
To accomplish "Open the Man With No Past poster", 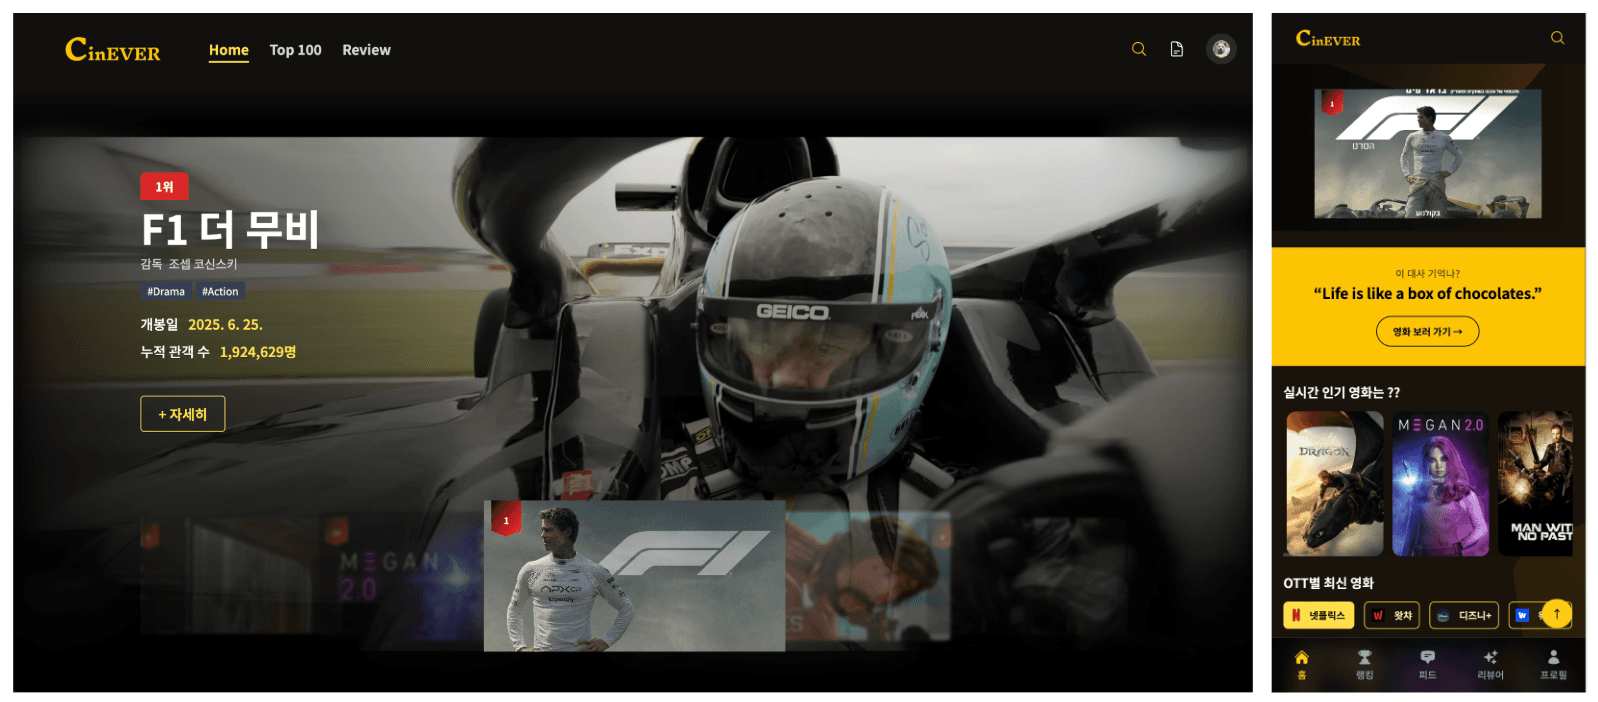I will (x=1535, y=484).
